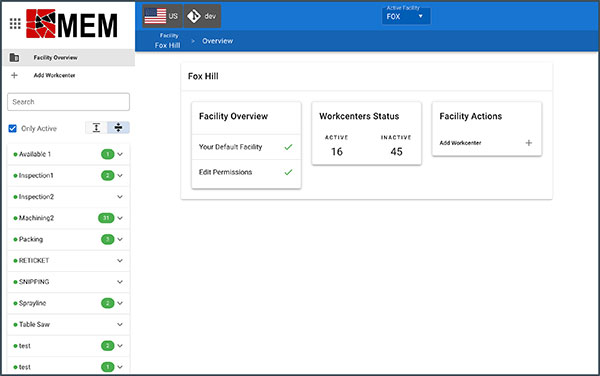Click the Fox Hill card title
The image size is (600, 376).
tap(203, 76)
